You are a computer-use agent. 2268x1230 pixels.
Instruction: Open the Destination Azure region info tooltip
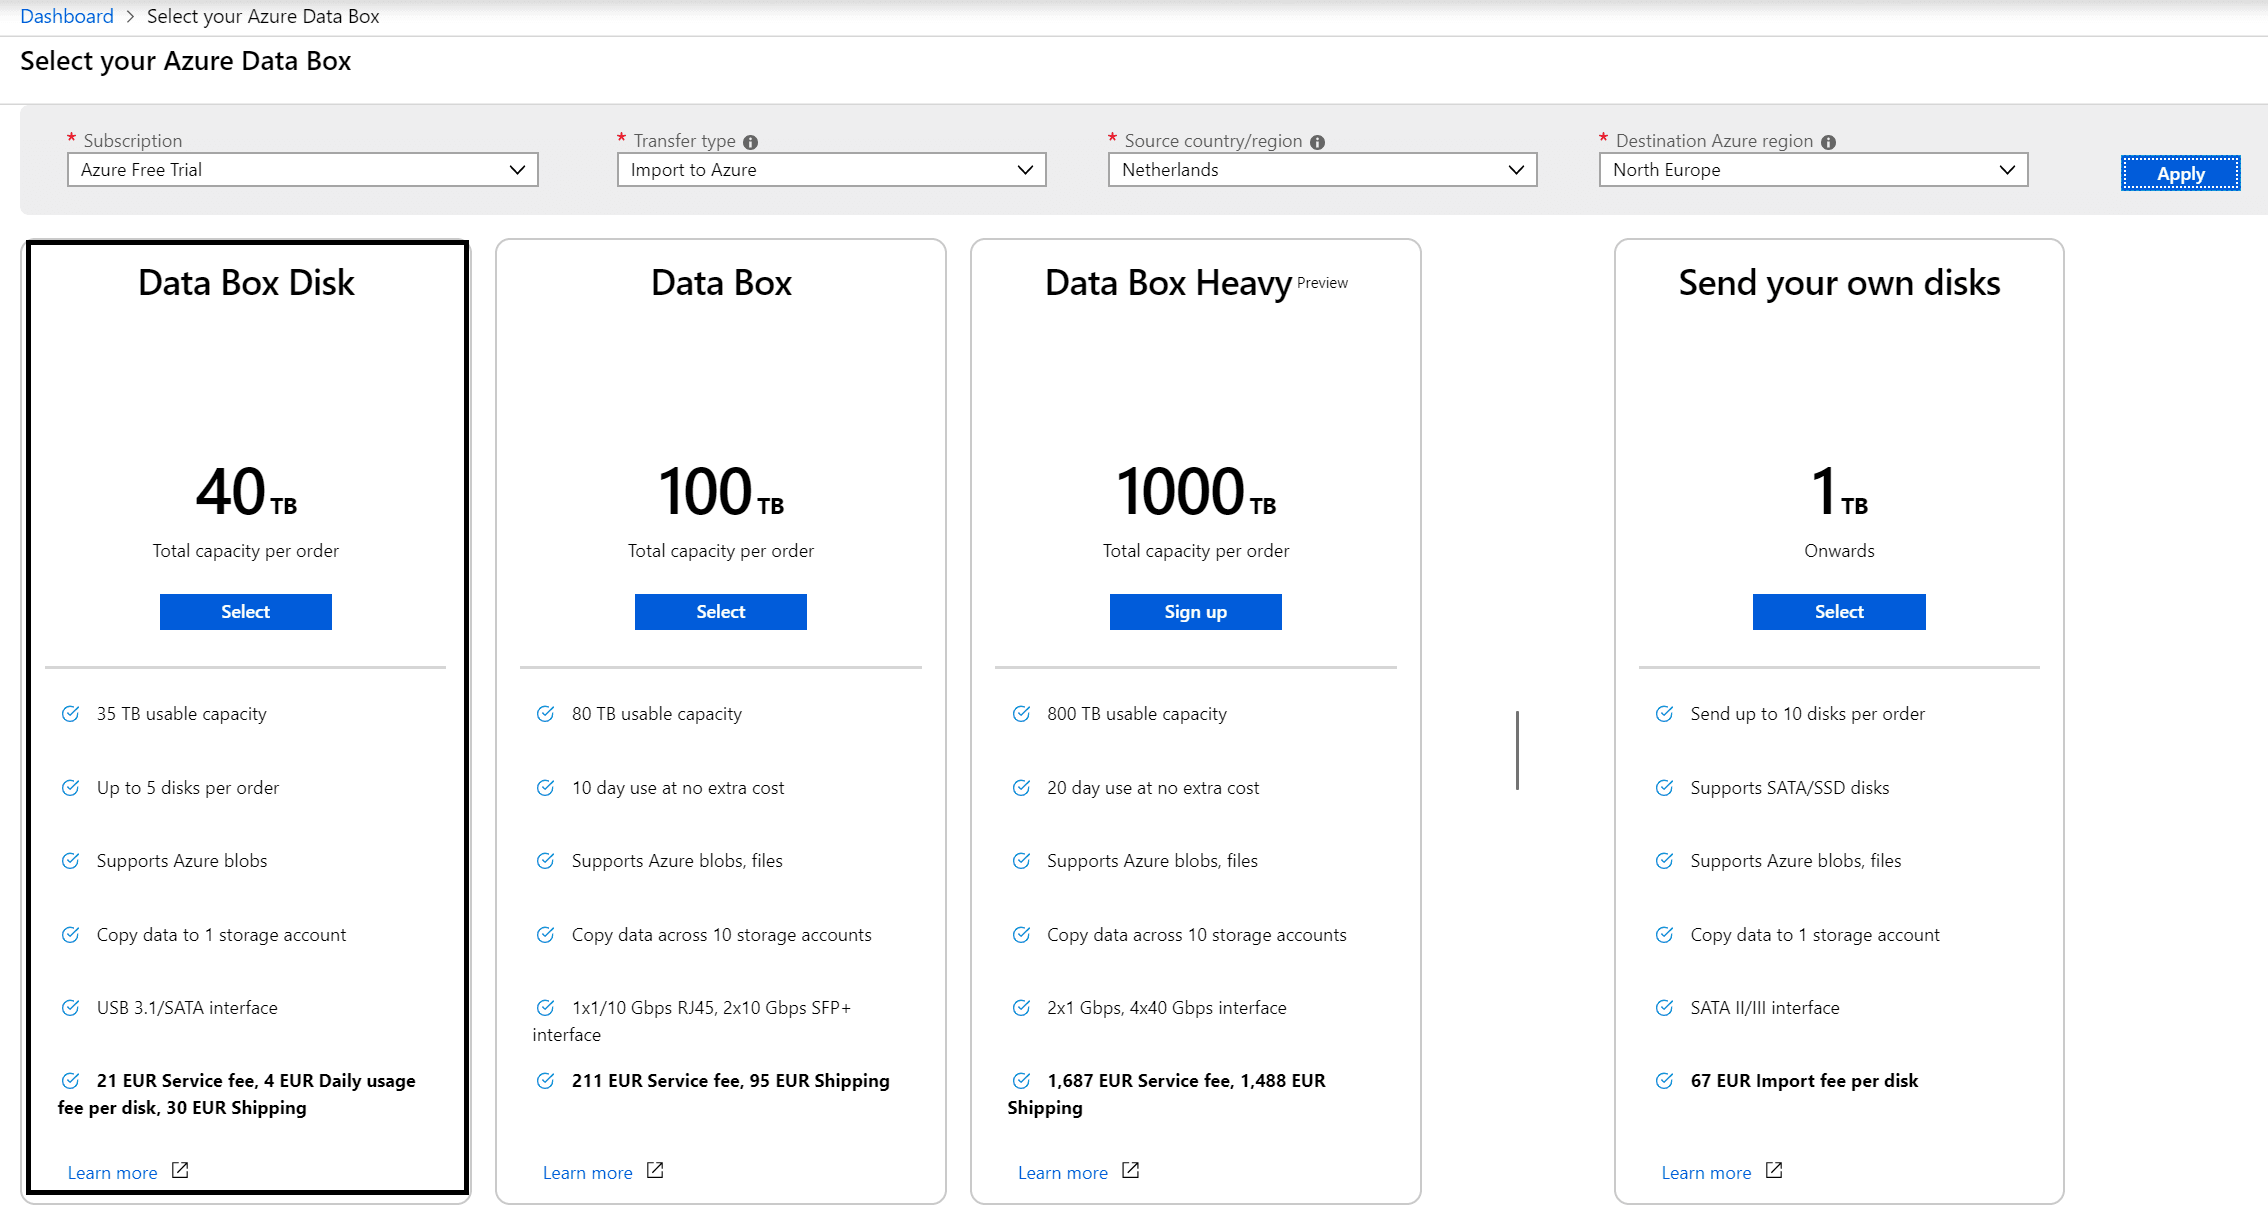tap(1829, 140)
